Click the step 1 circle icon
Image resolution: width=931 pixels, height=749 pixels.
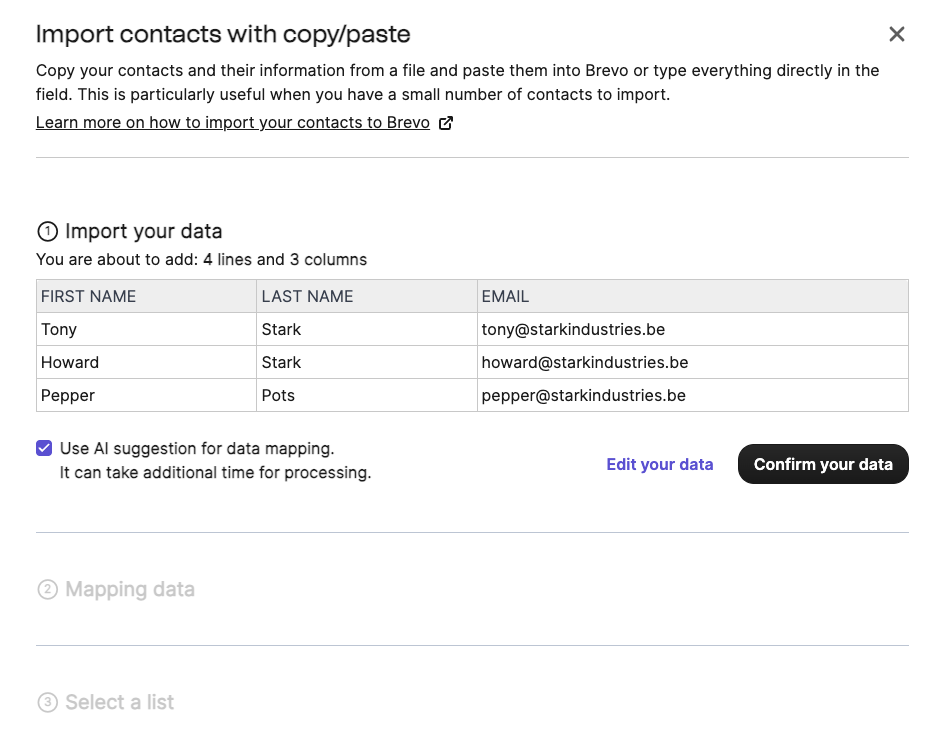[47, 232]
